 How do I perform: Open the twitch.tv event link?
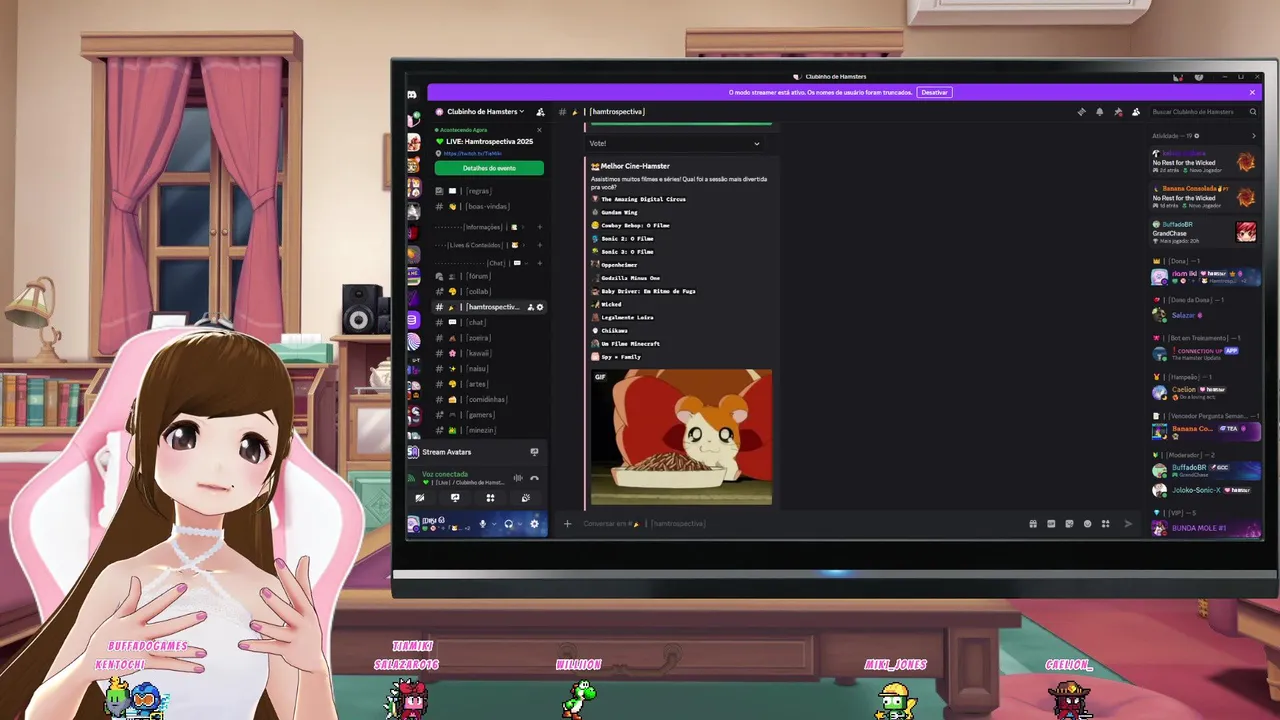(x=472, y=153)
